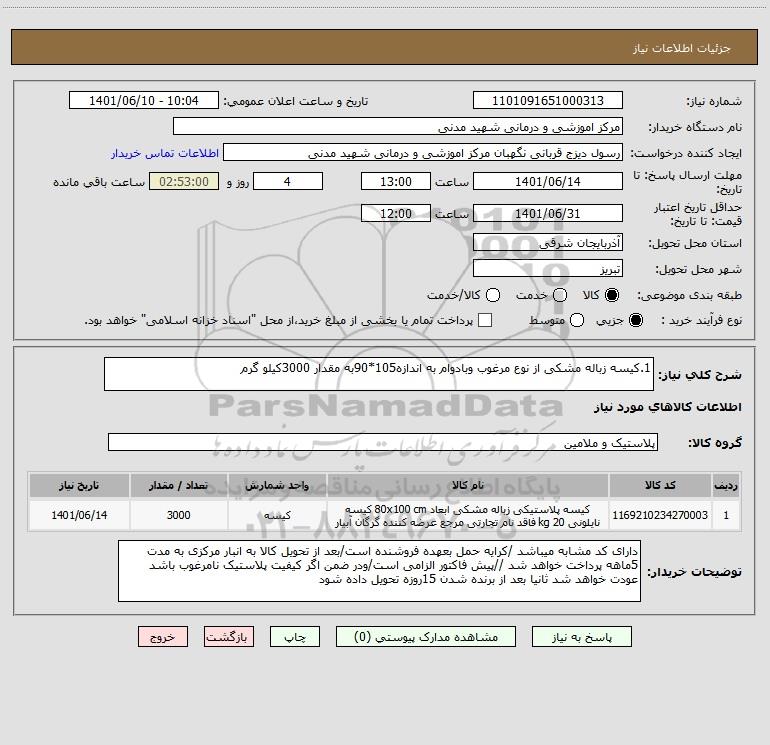The height and width of the screenshot is (745, 770).
Task: Click the response deadline date 1401/06/14 field
Action: 548,181
